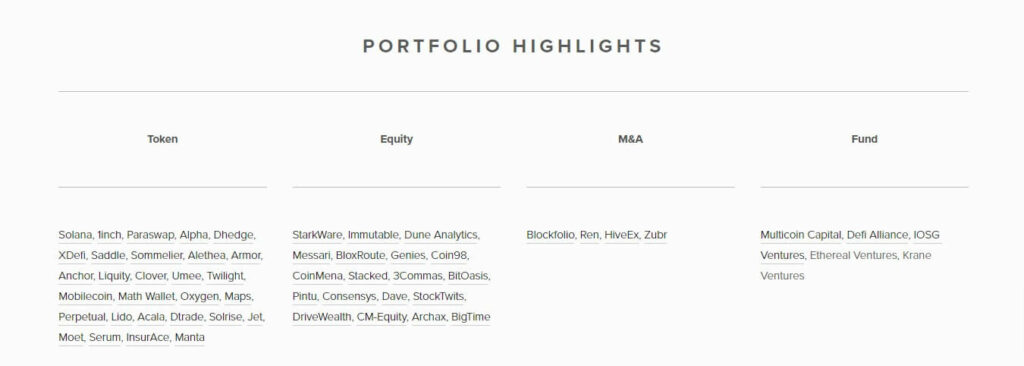Screen dimensions: 1024x366
Task: Click the HiveEx link
Action: tap(621, 235)
